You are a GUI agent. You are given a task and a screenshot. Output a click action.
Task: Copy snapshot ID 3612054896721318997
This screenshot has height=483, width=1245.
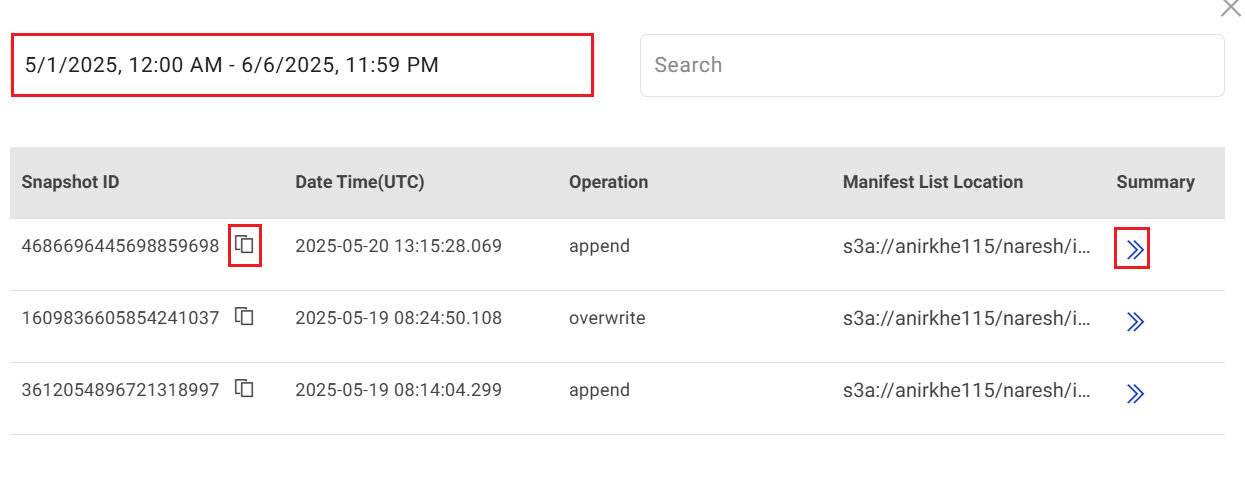pyautogui.click(x=245, y=389)
